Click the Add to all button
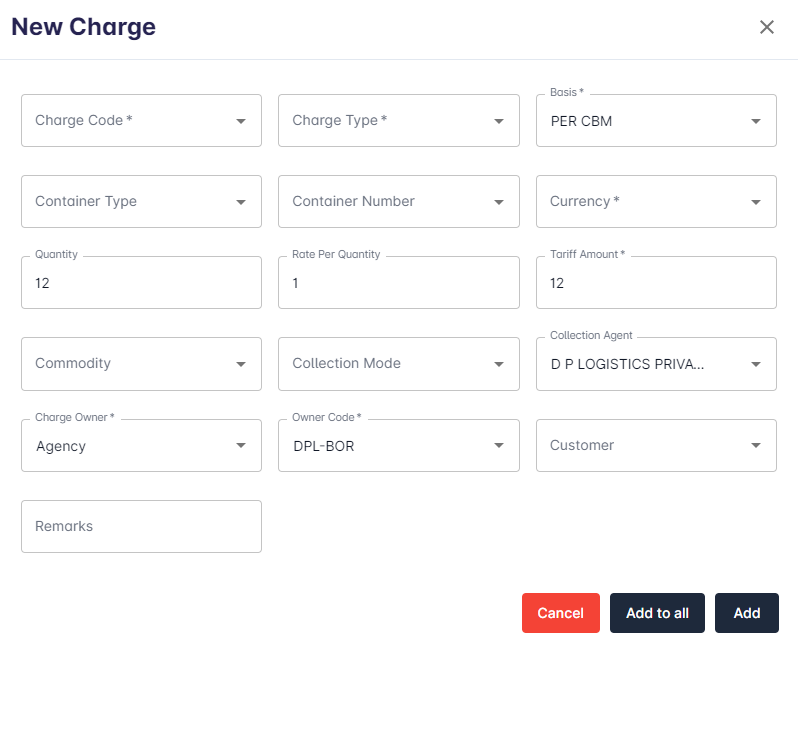Screen dimensions: 798x740 [657, 613]
